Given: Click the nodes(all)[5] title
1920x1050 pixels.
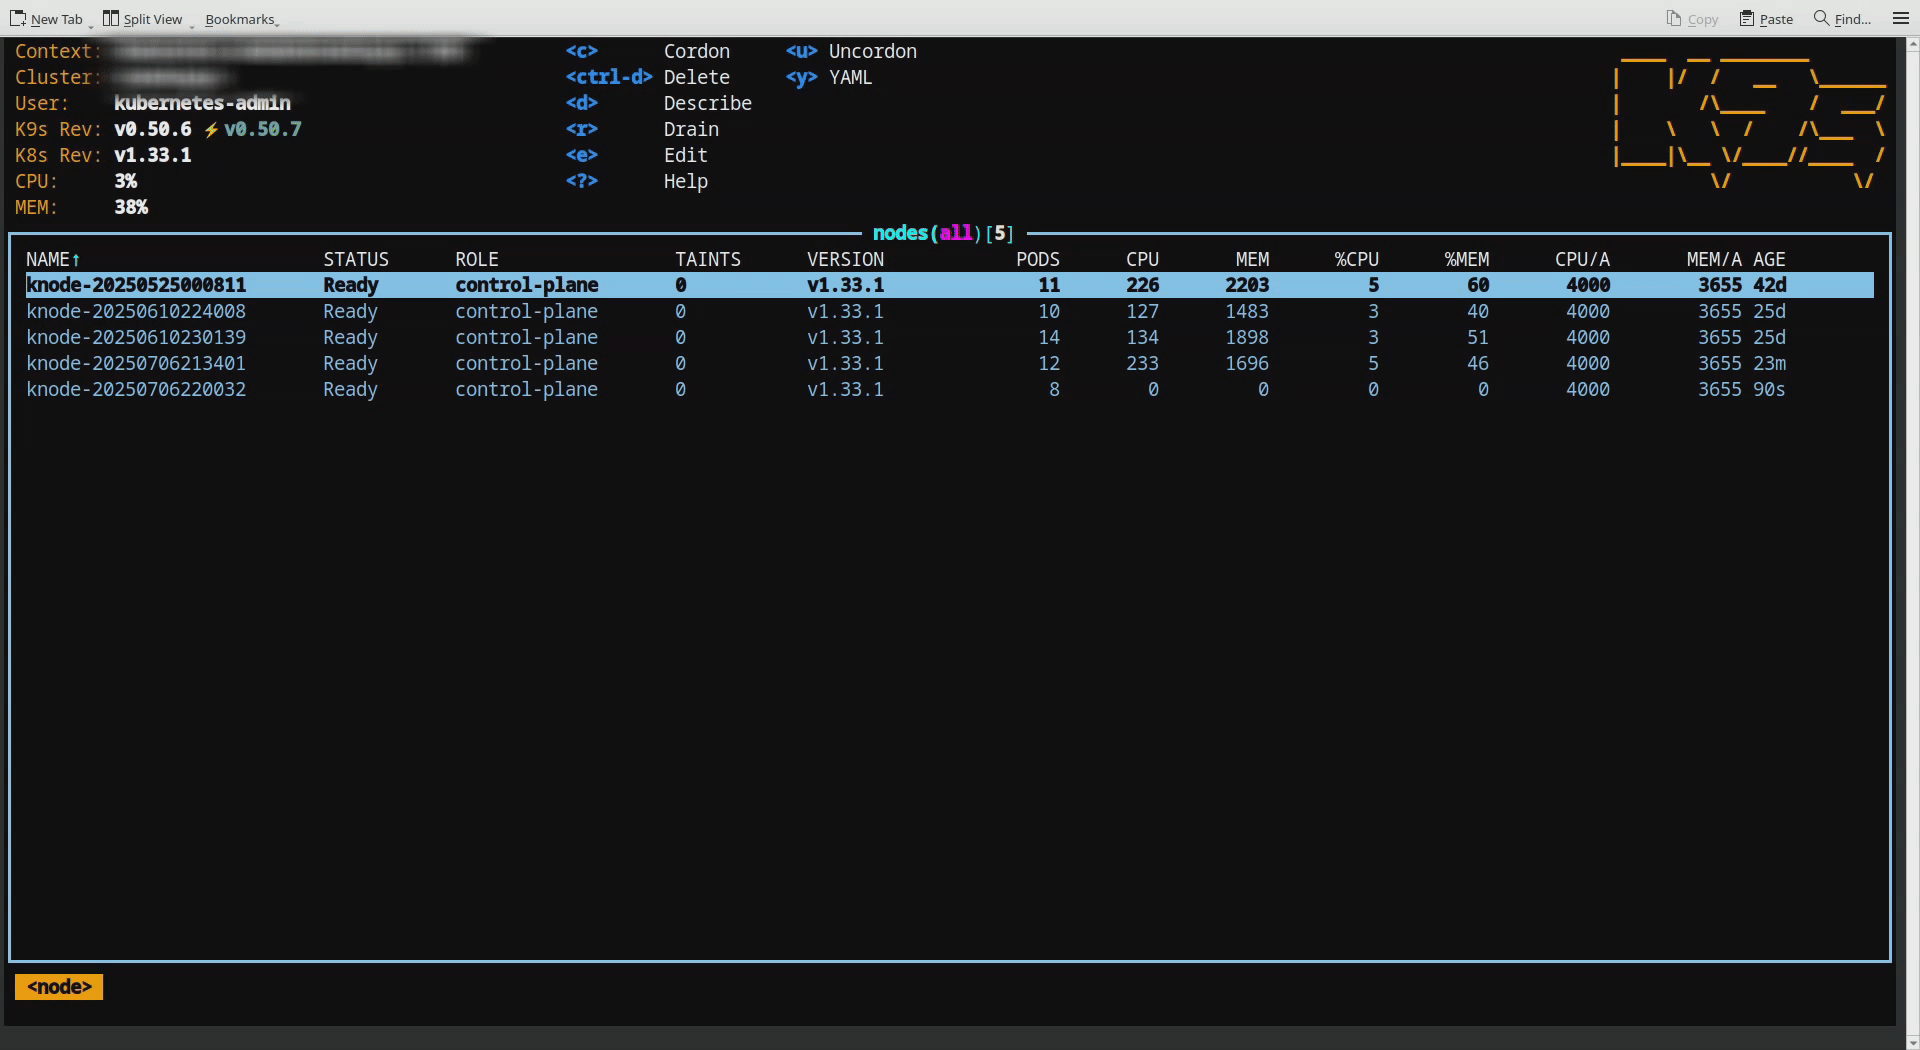Looking at the screenshot, I should pyautogui.click(x=943, y=233).
